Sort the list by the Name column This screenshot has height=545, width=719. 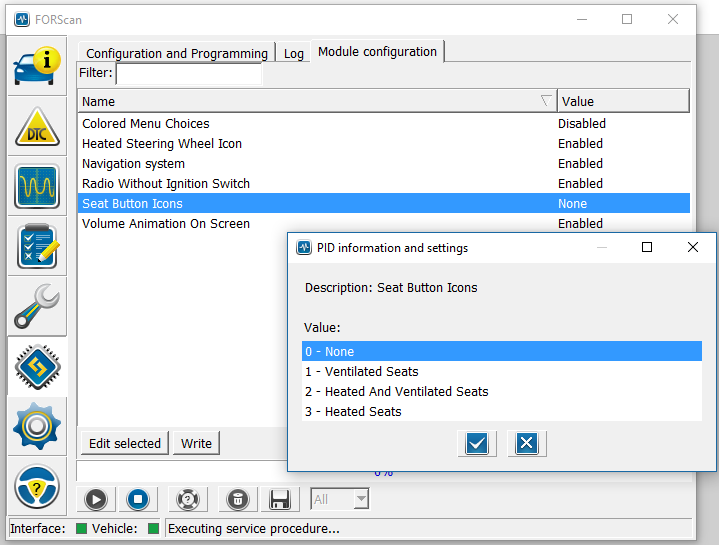(317, 101)
